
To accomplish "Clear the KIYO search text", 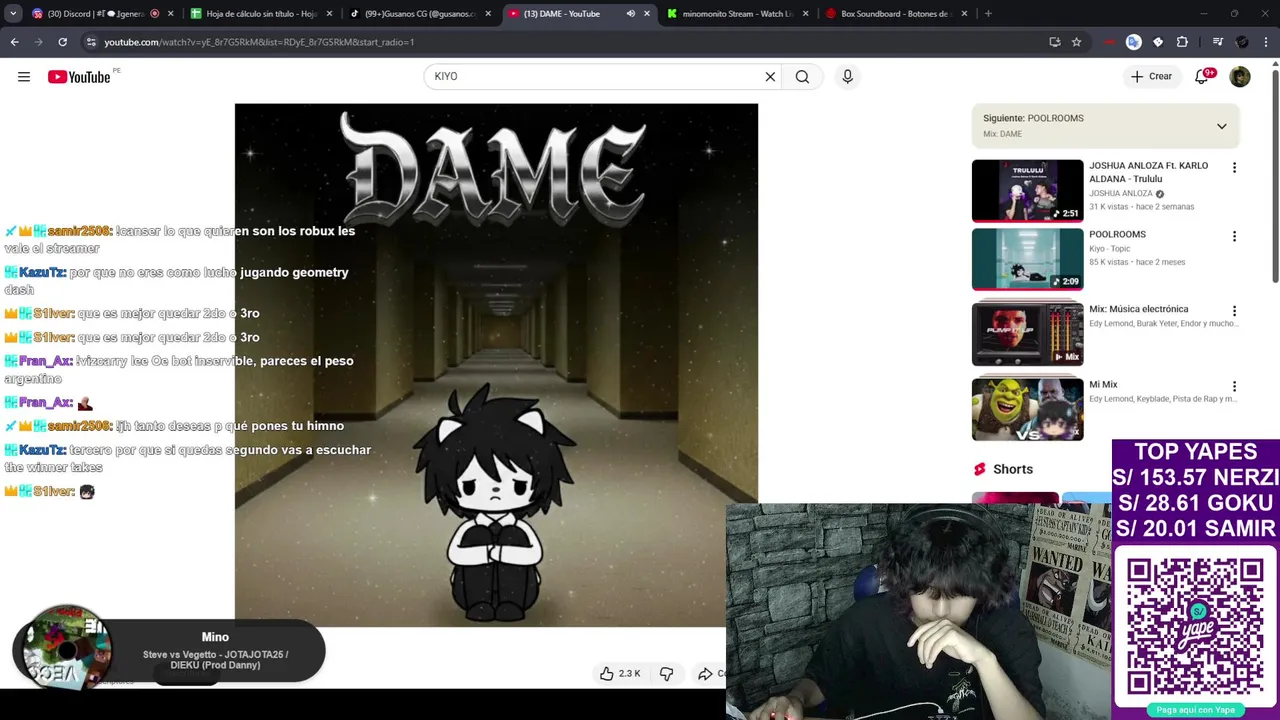I will (770, 77).
